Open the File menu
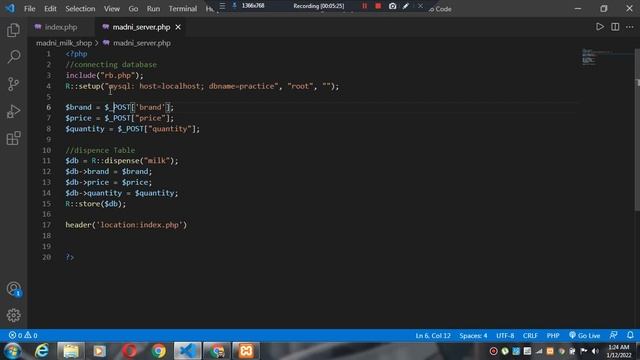640x360 pixels. point(29,9)
